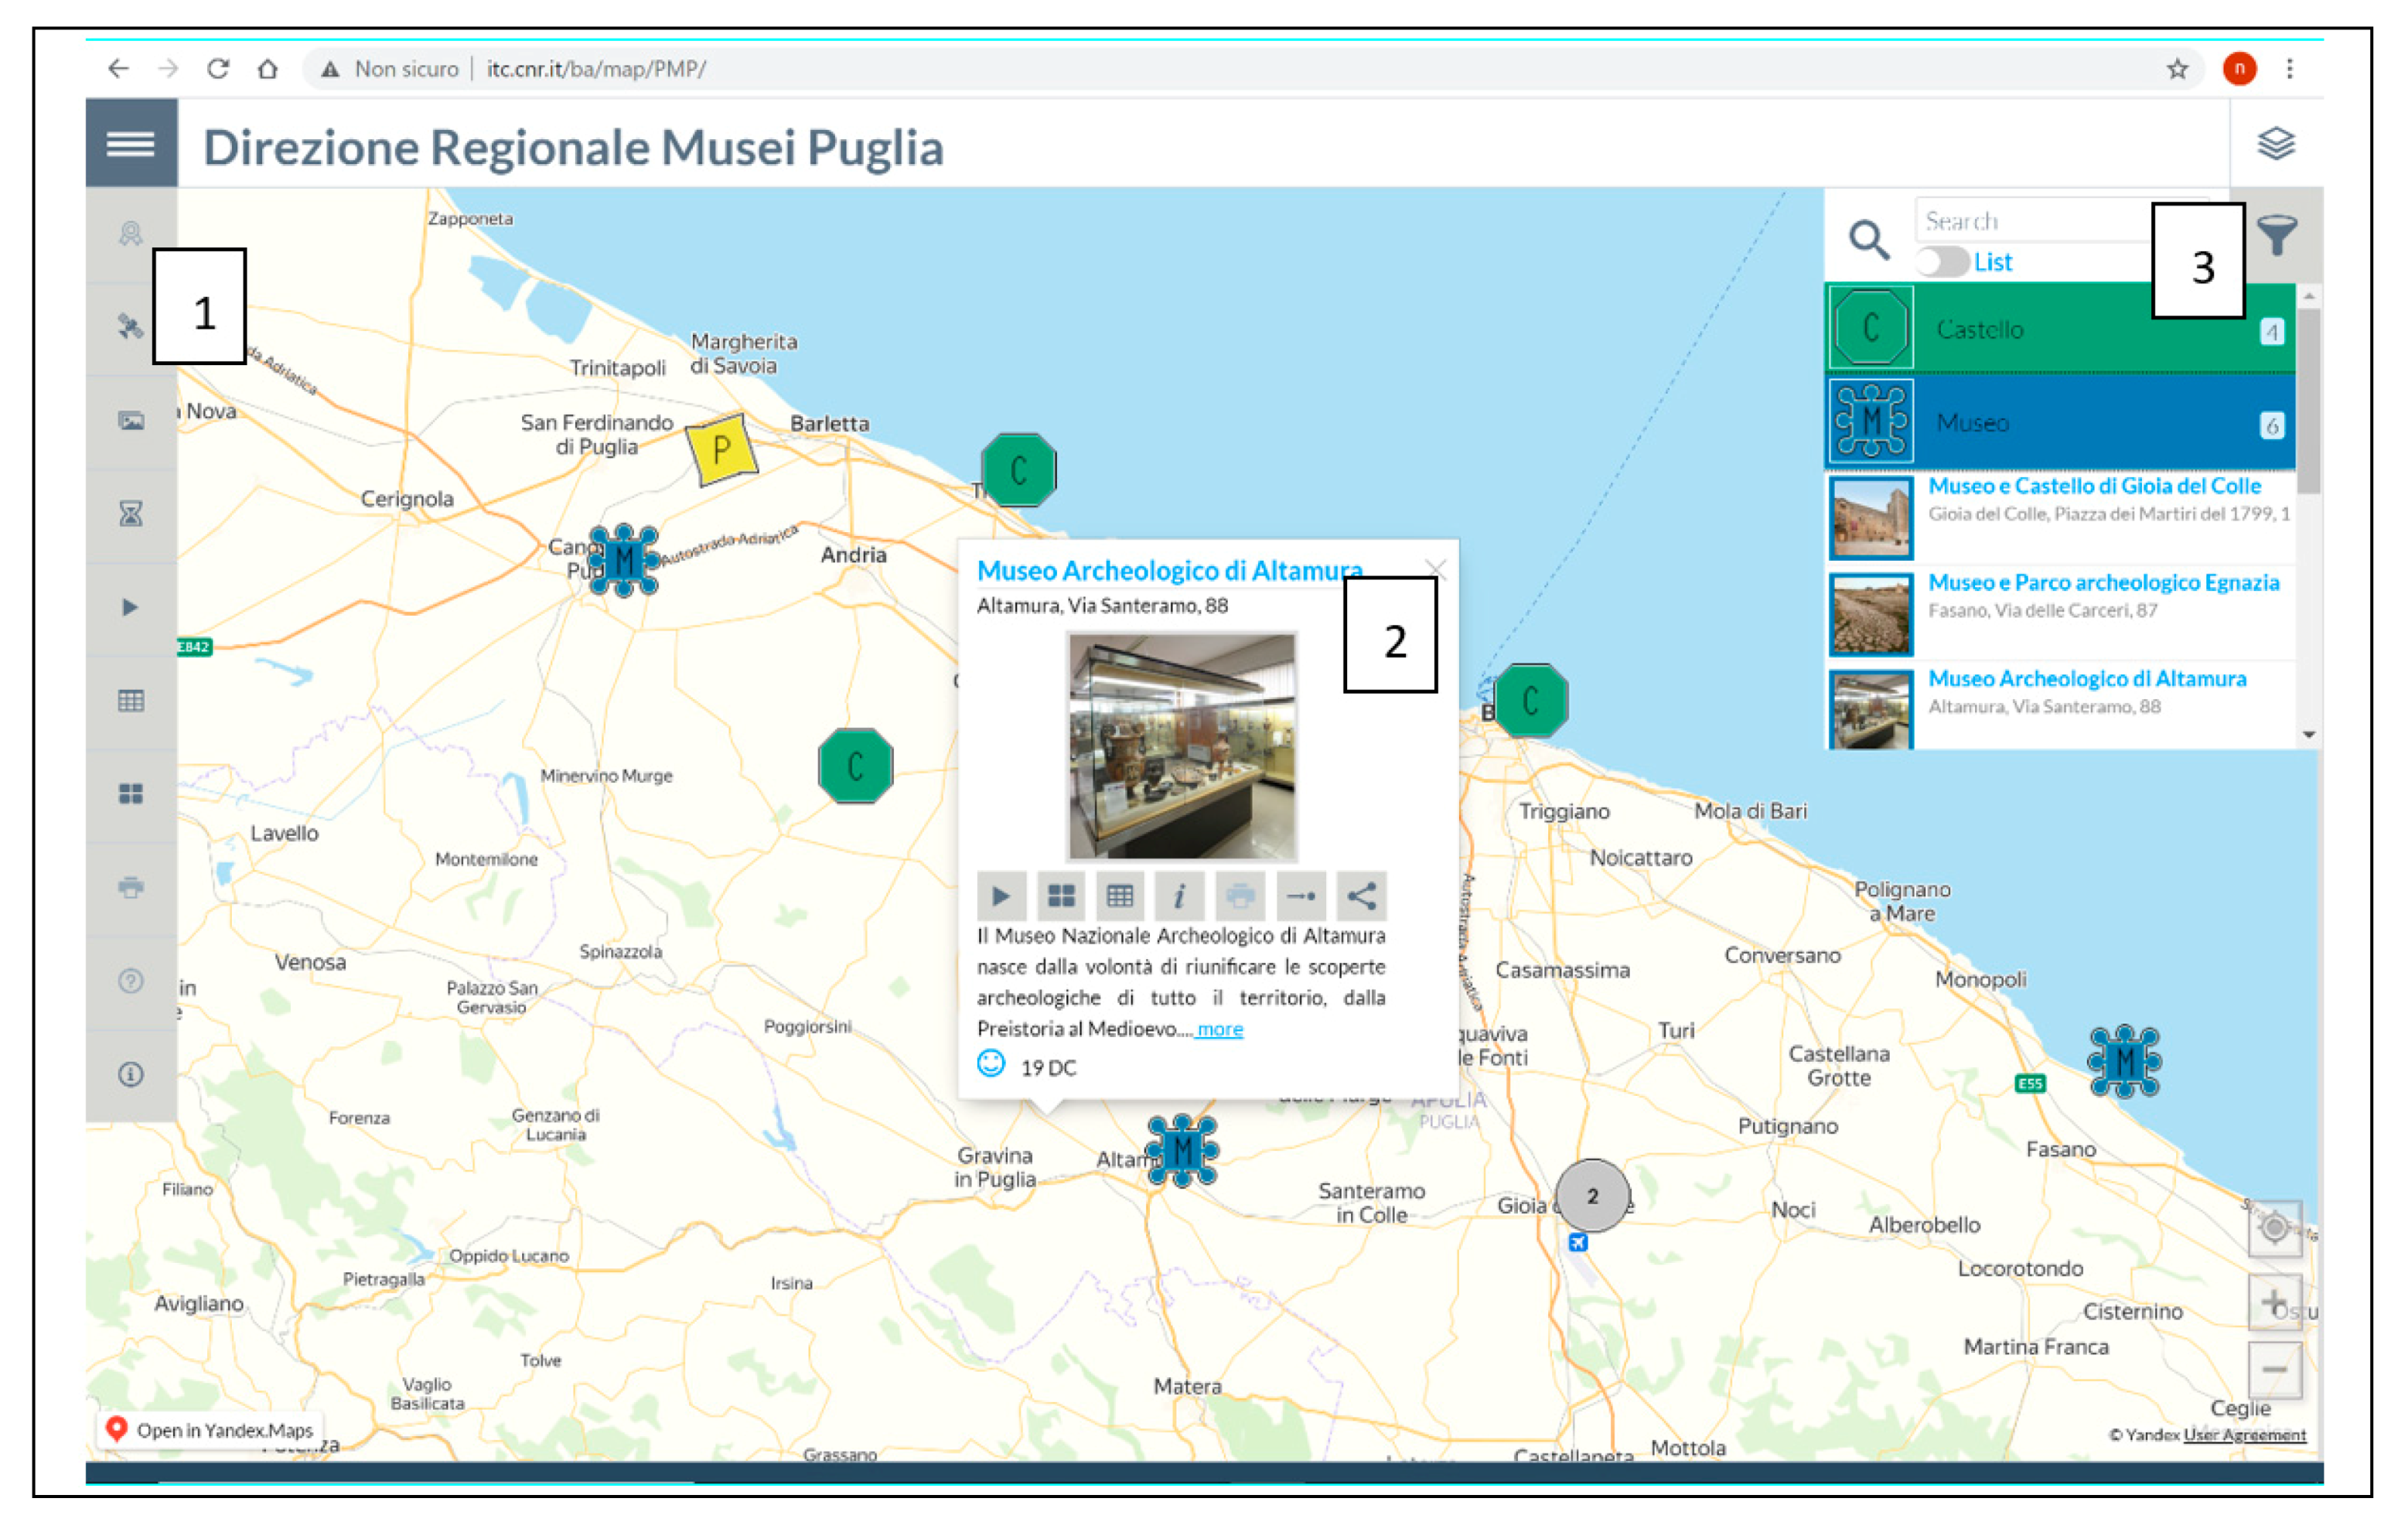The width and height of the screenshot is (2408, 1529).
Task: Open Museo e Parco archeologico Egnazia entry
Action: click(x=2103, y=583)
